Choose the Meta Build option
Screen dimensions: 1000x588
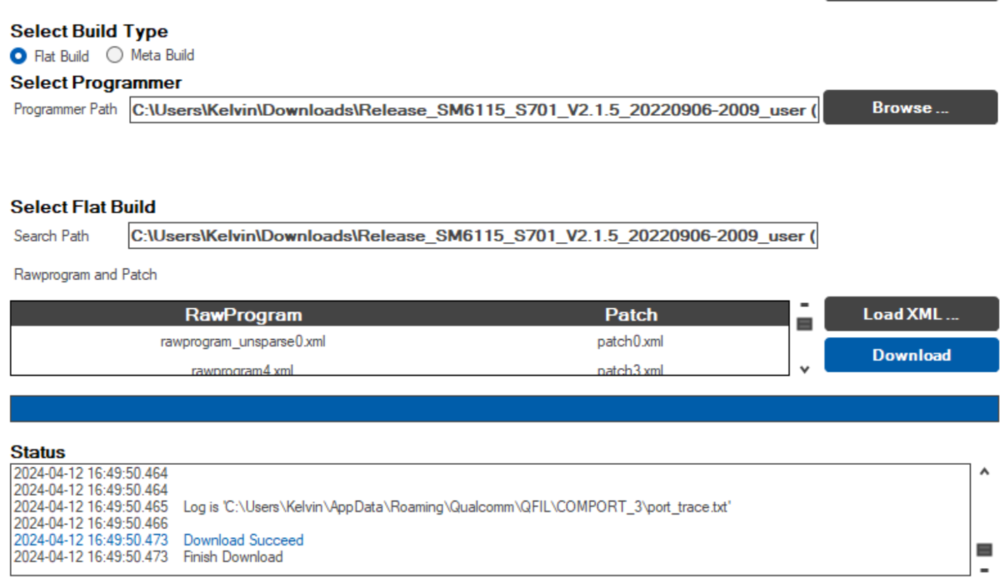[x=115, y=56]
